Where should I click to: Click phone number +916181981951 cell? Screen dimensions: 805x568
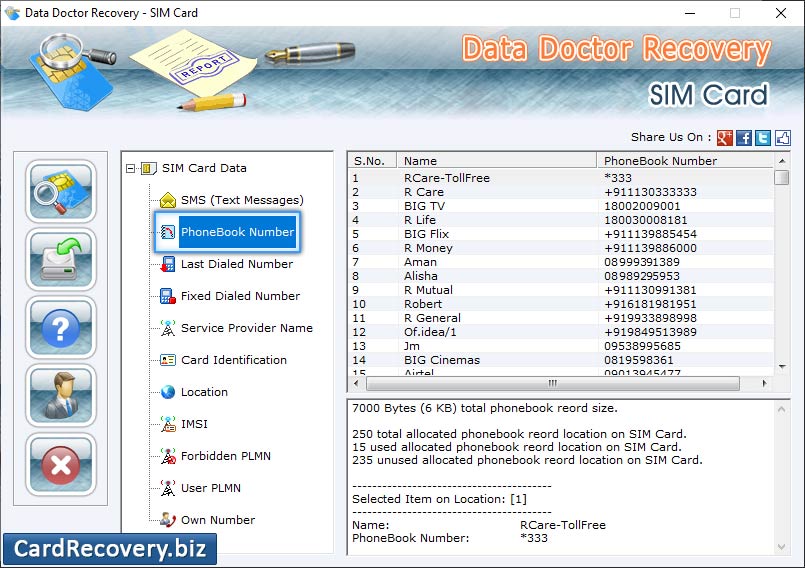[650, 304]
